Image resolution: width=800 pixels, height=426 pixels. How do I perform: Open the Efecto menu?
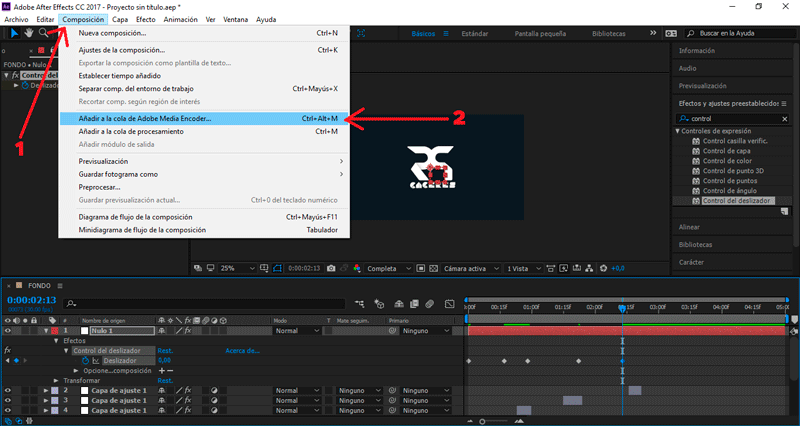click(x=145, y=19)
